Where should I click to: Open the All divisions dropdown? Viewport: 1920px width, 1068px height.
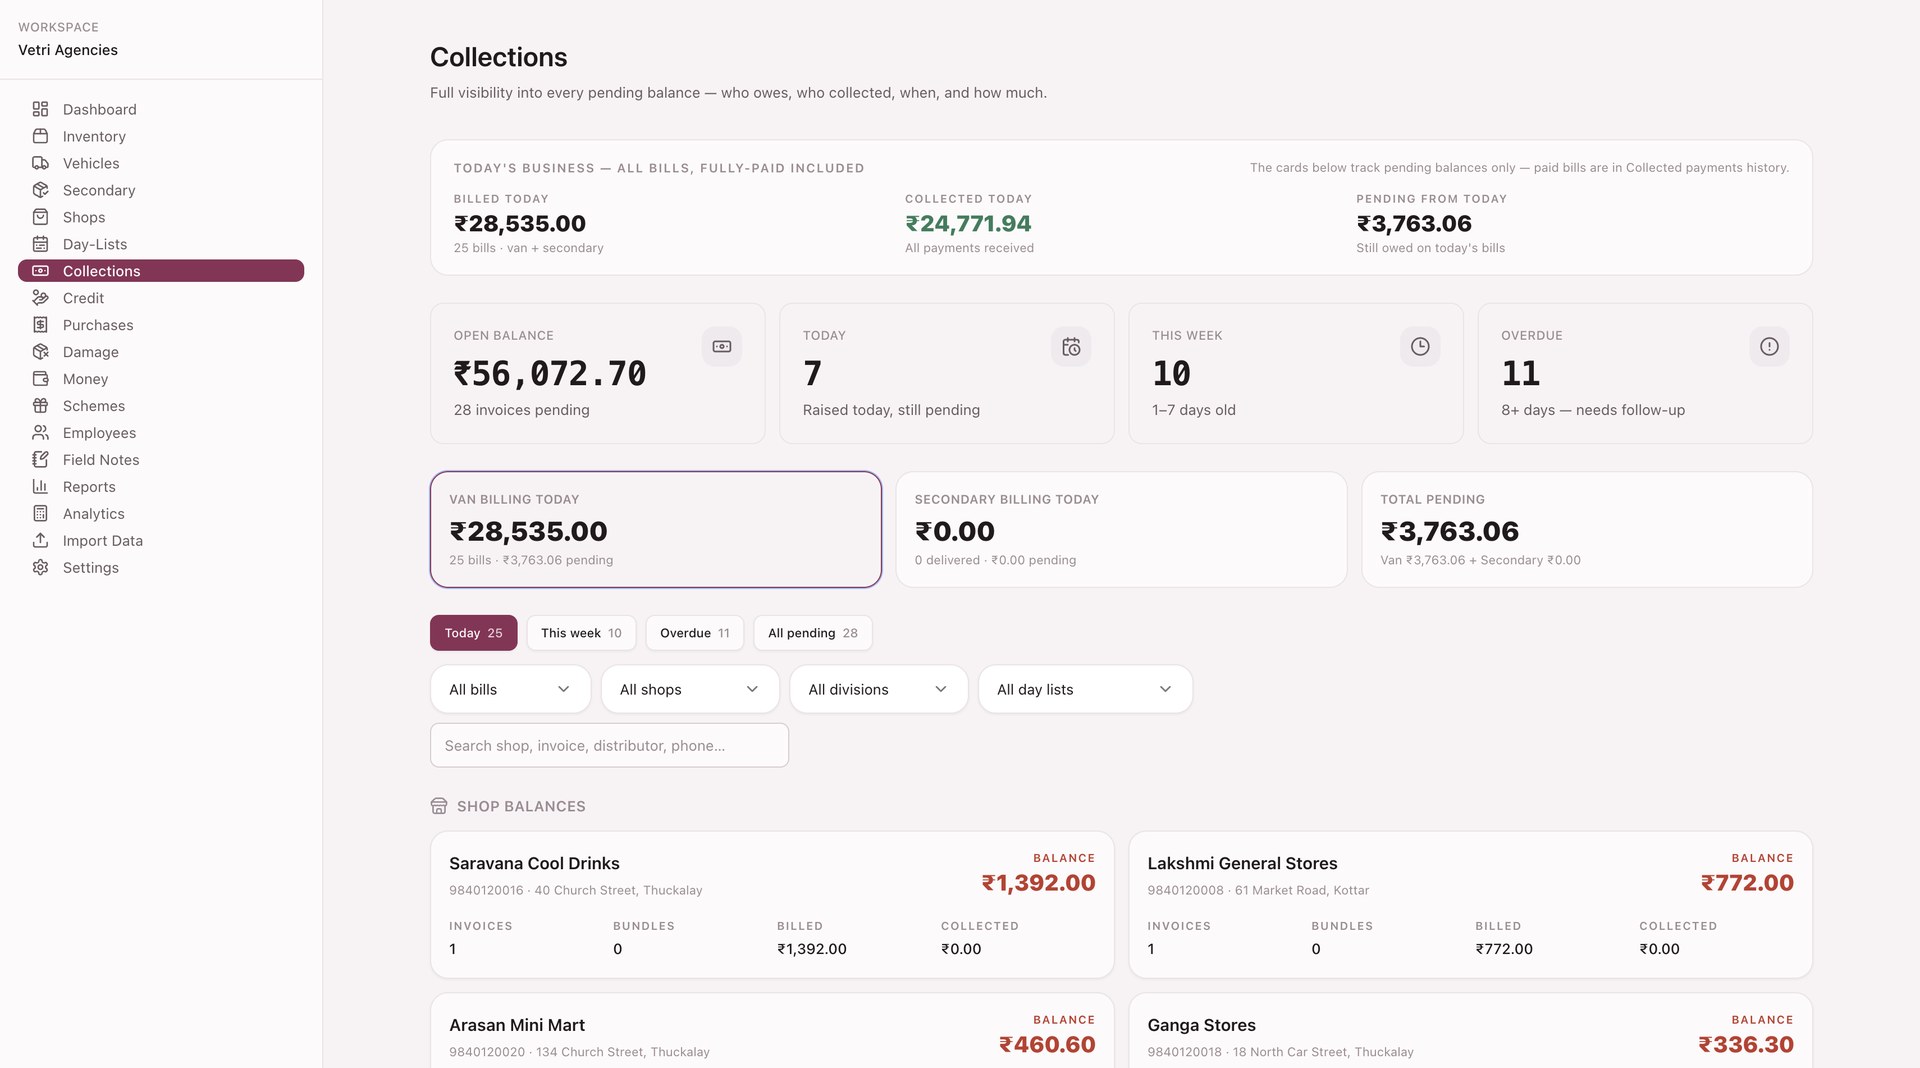pos(879,689)
